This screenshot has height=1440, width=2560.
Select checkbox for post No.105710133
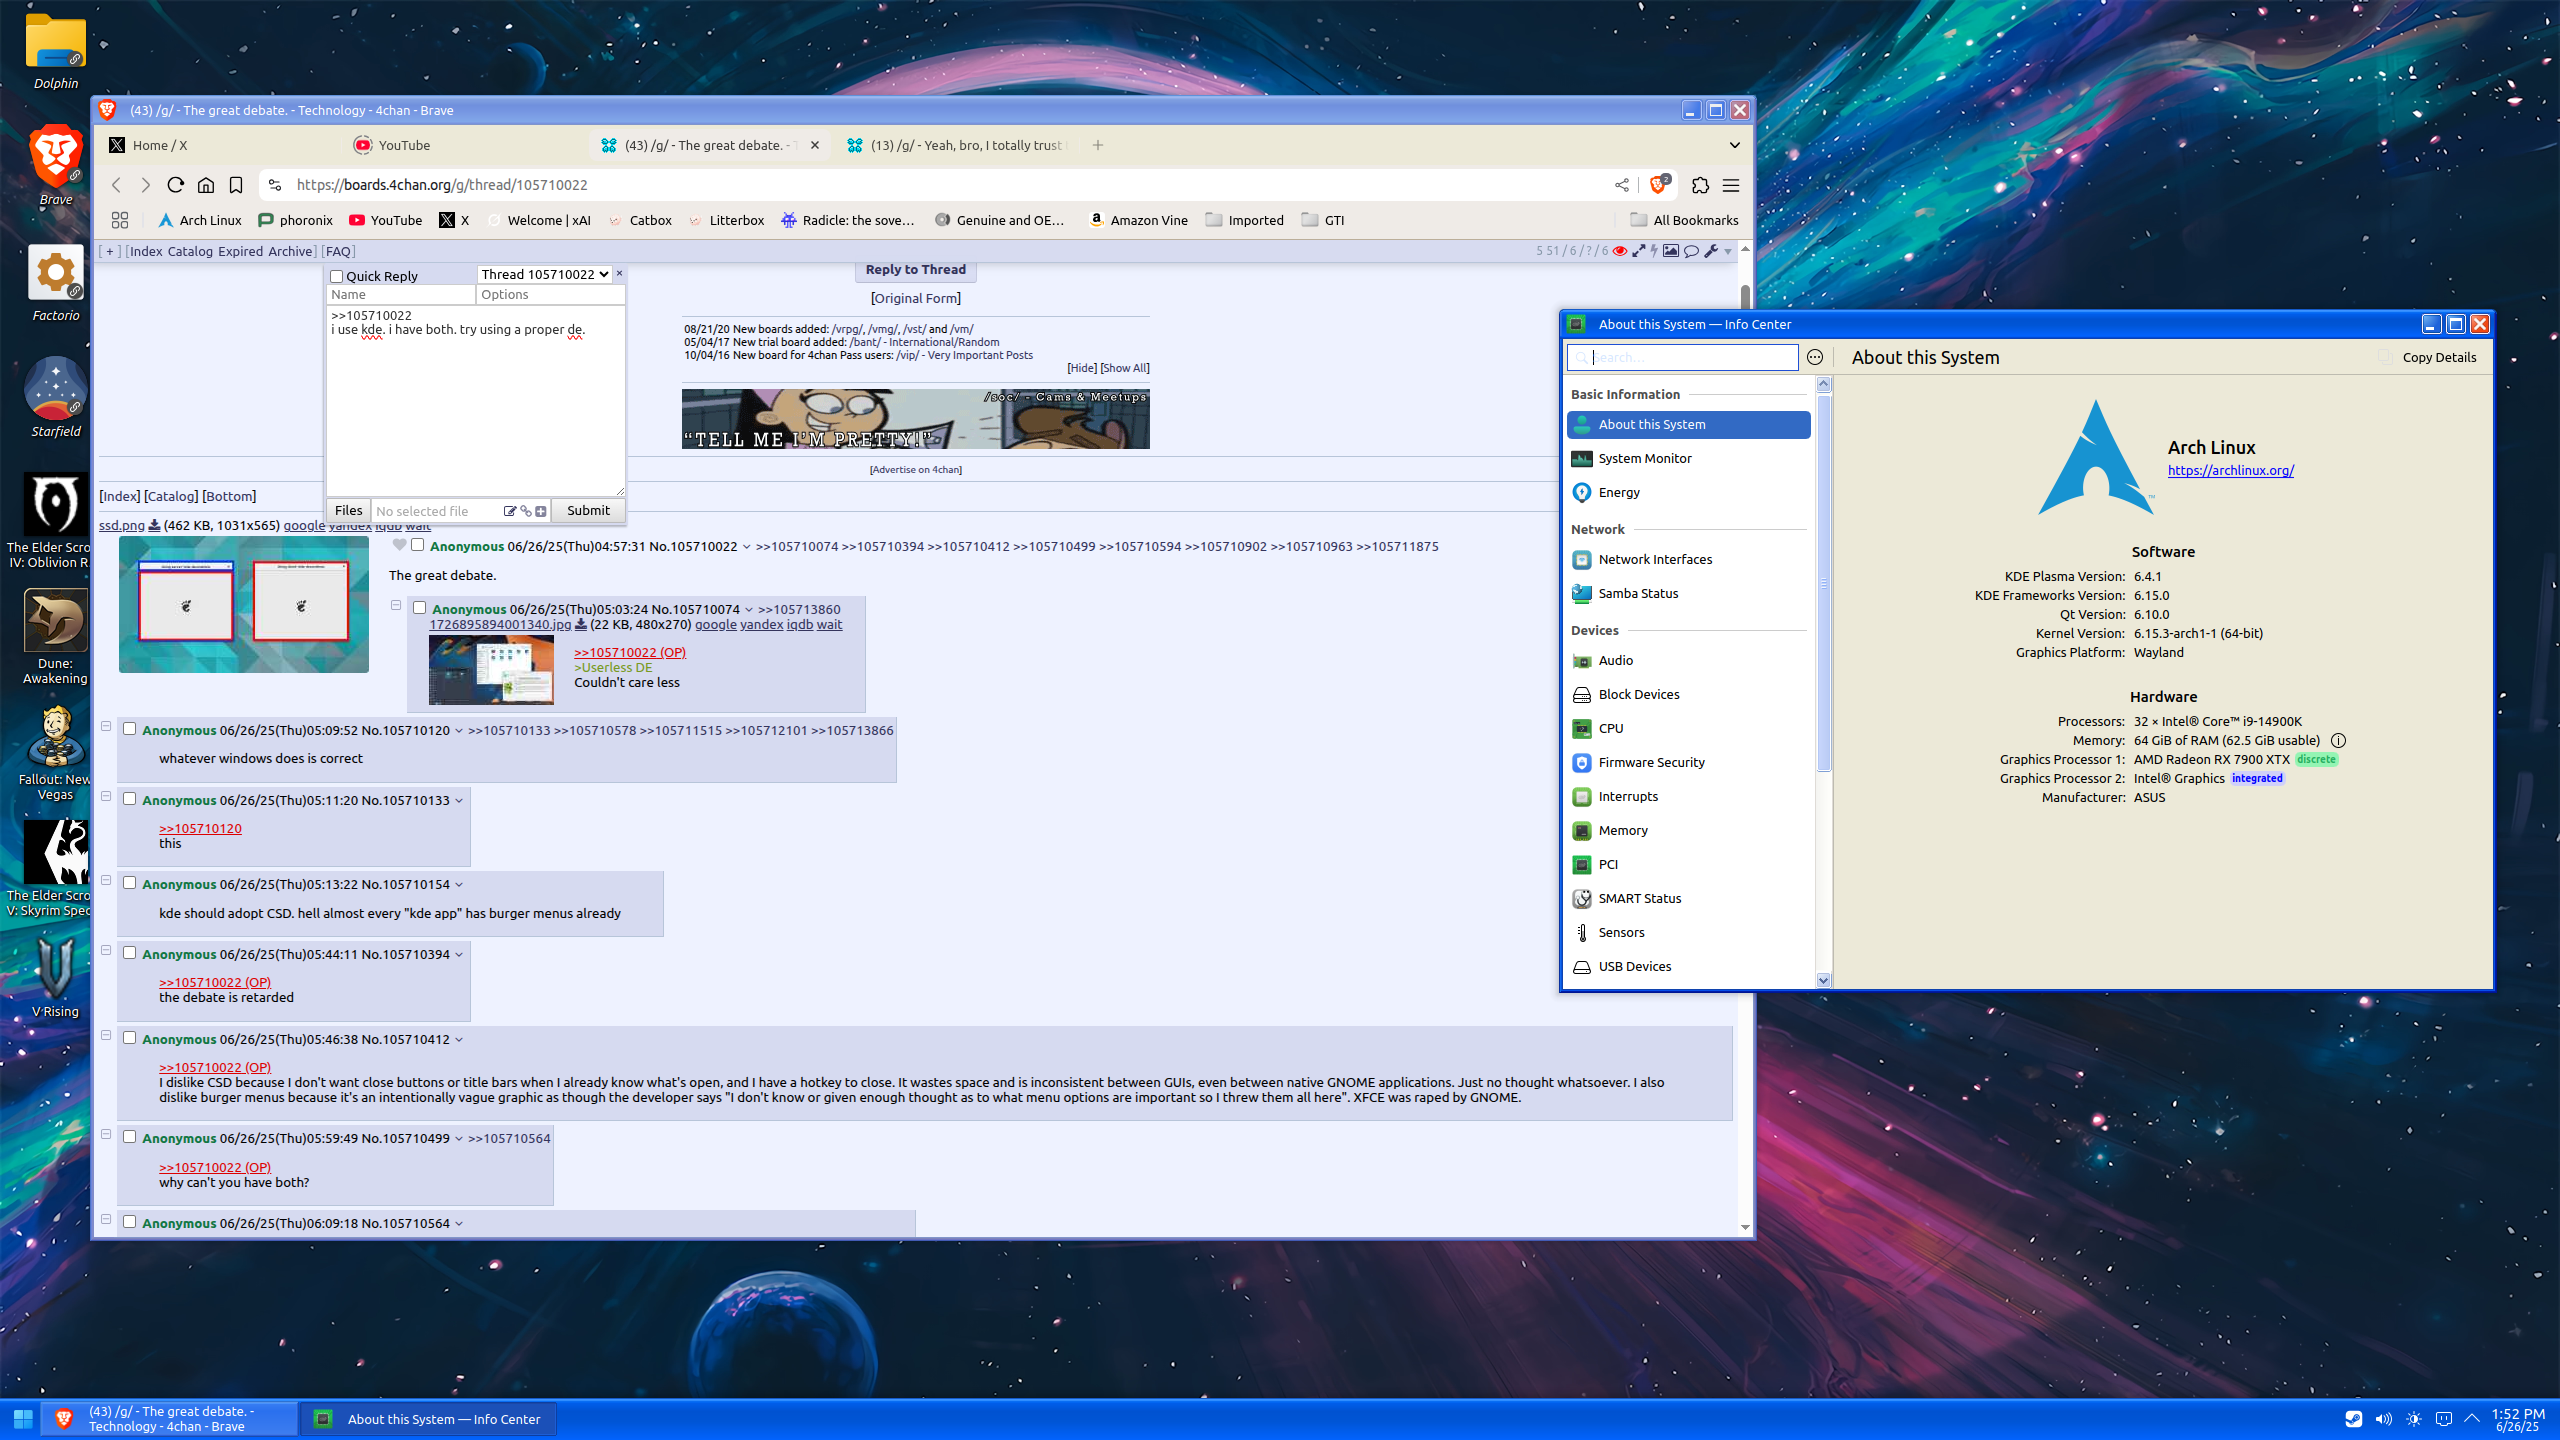(130, 799)
